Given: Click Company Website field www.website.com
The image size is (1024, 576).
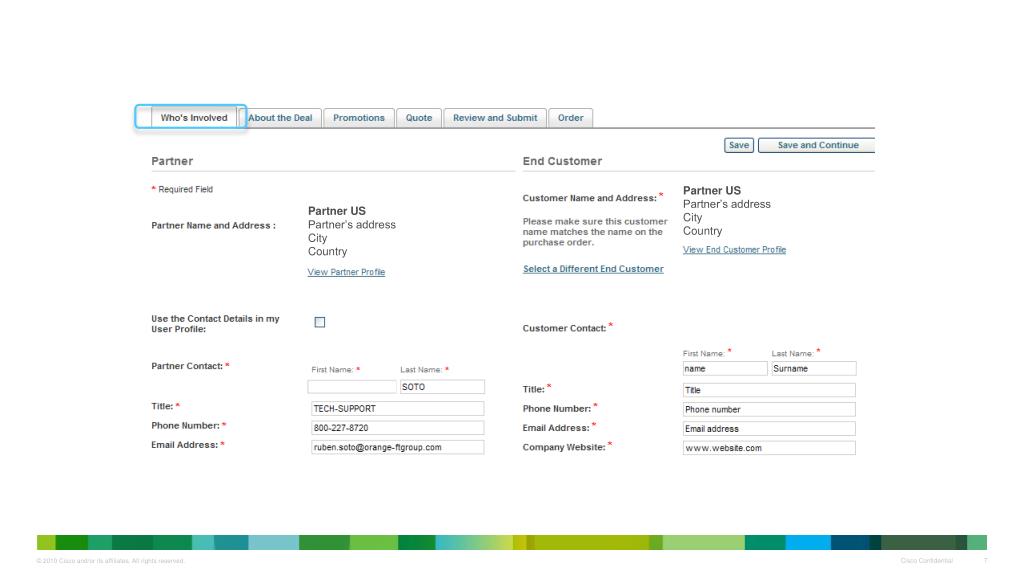Looking at the screenshot, I should [x=769, y=448].
